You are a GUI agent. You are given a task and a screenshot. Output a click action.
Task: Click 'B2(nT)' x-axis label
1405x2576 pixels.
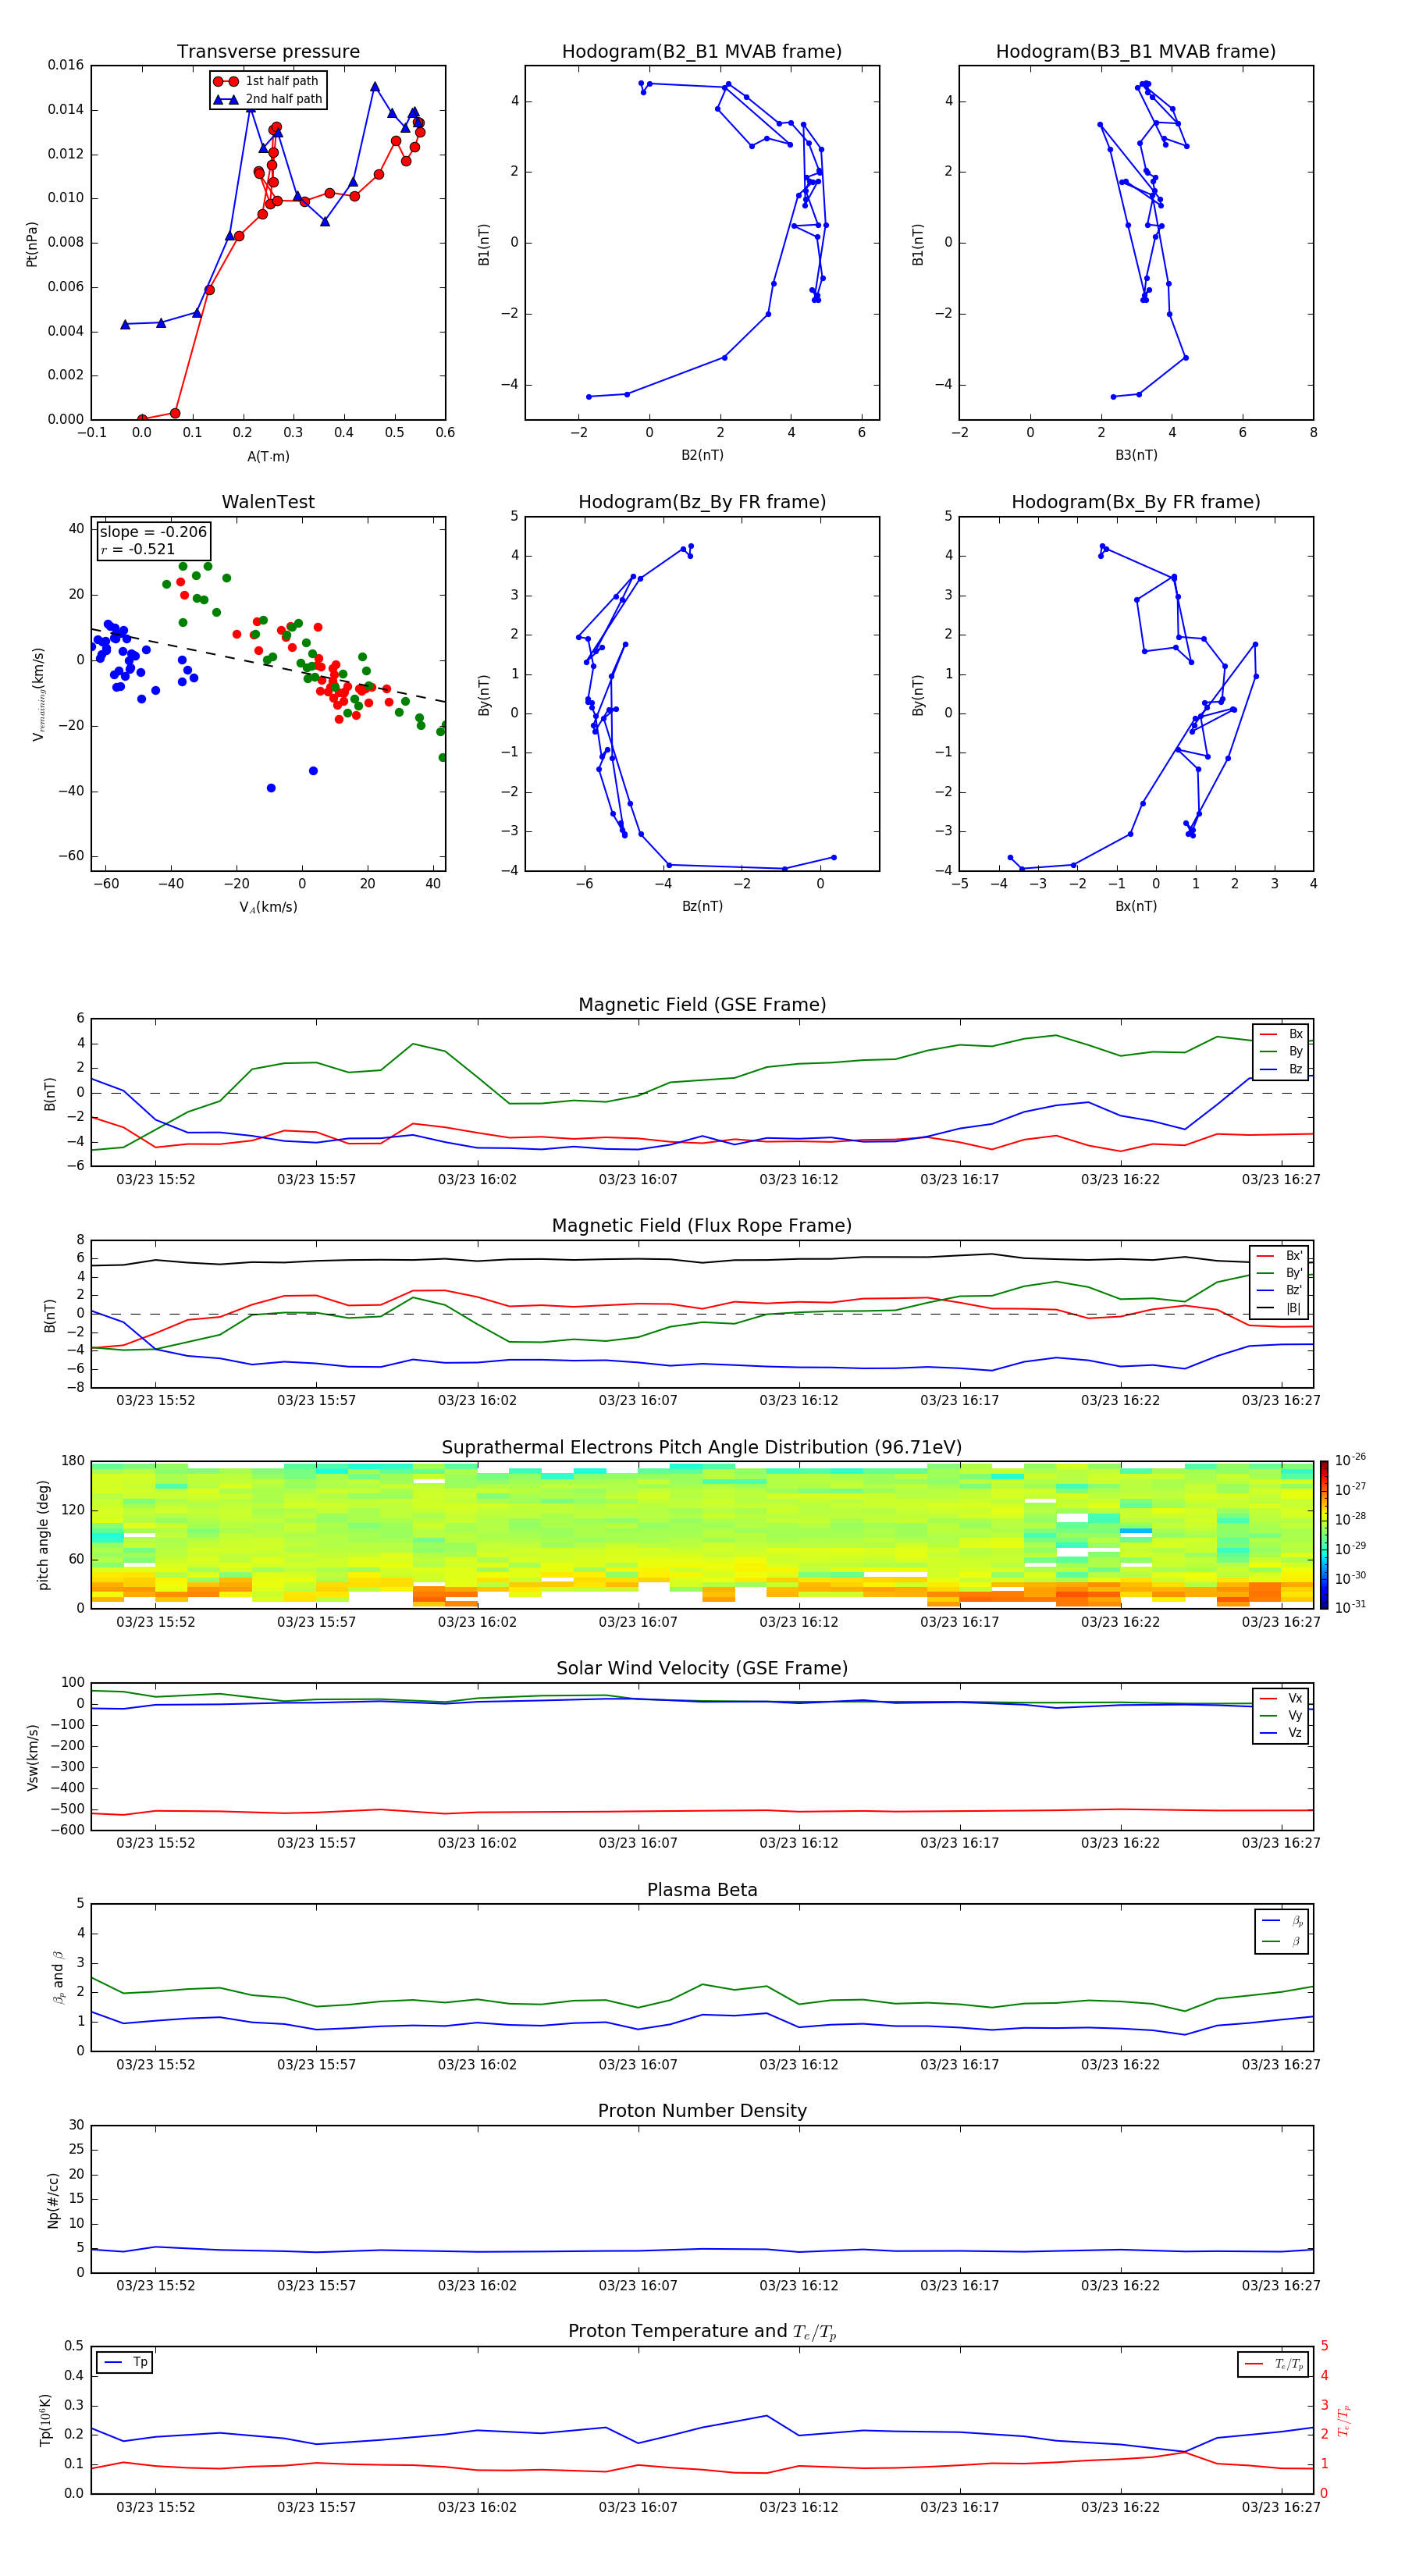coord(702,455)
